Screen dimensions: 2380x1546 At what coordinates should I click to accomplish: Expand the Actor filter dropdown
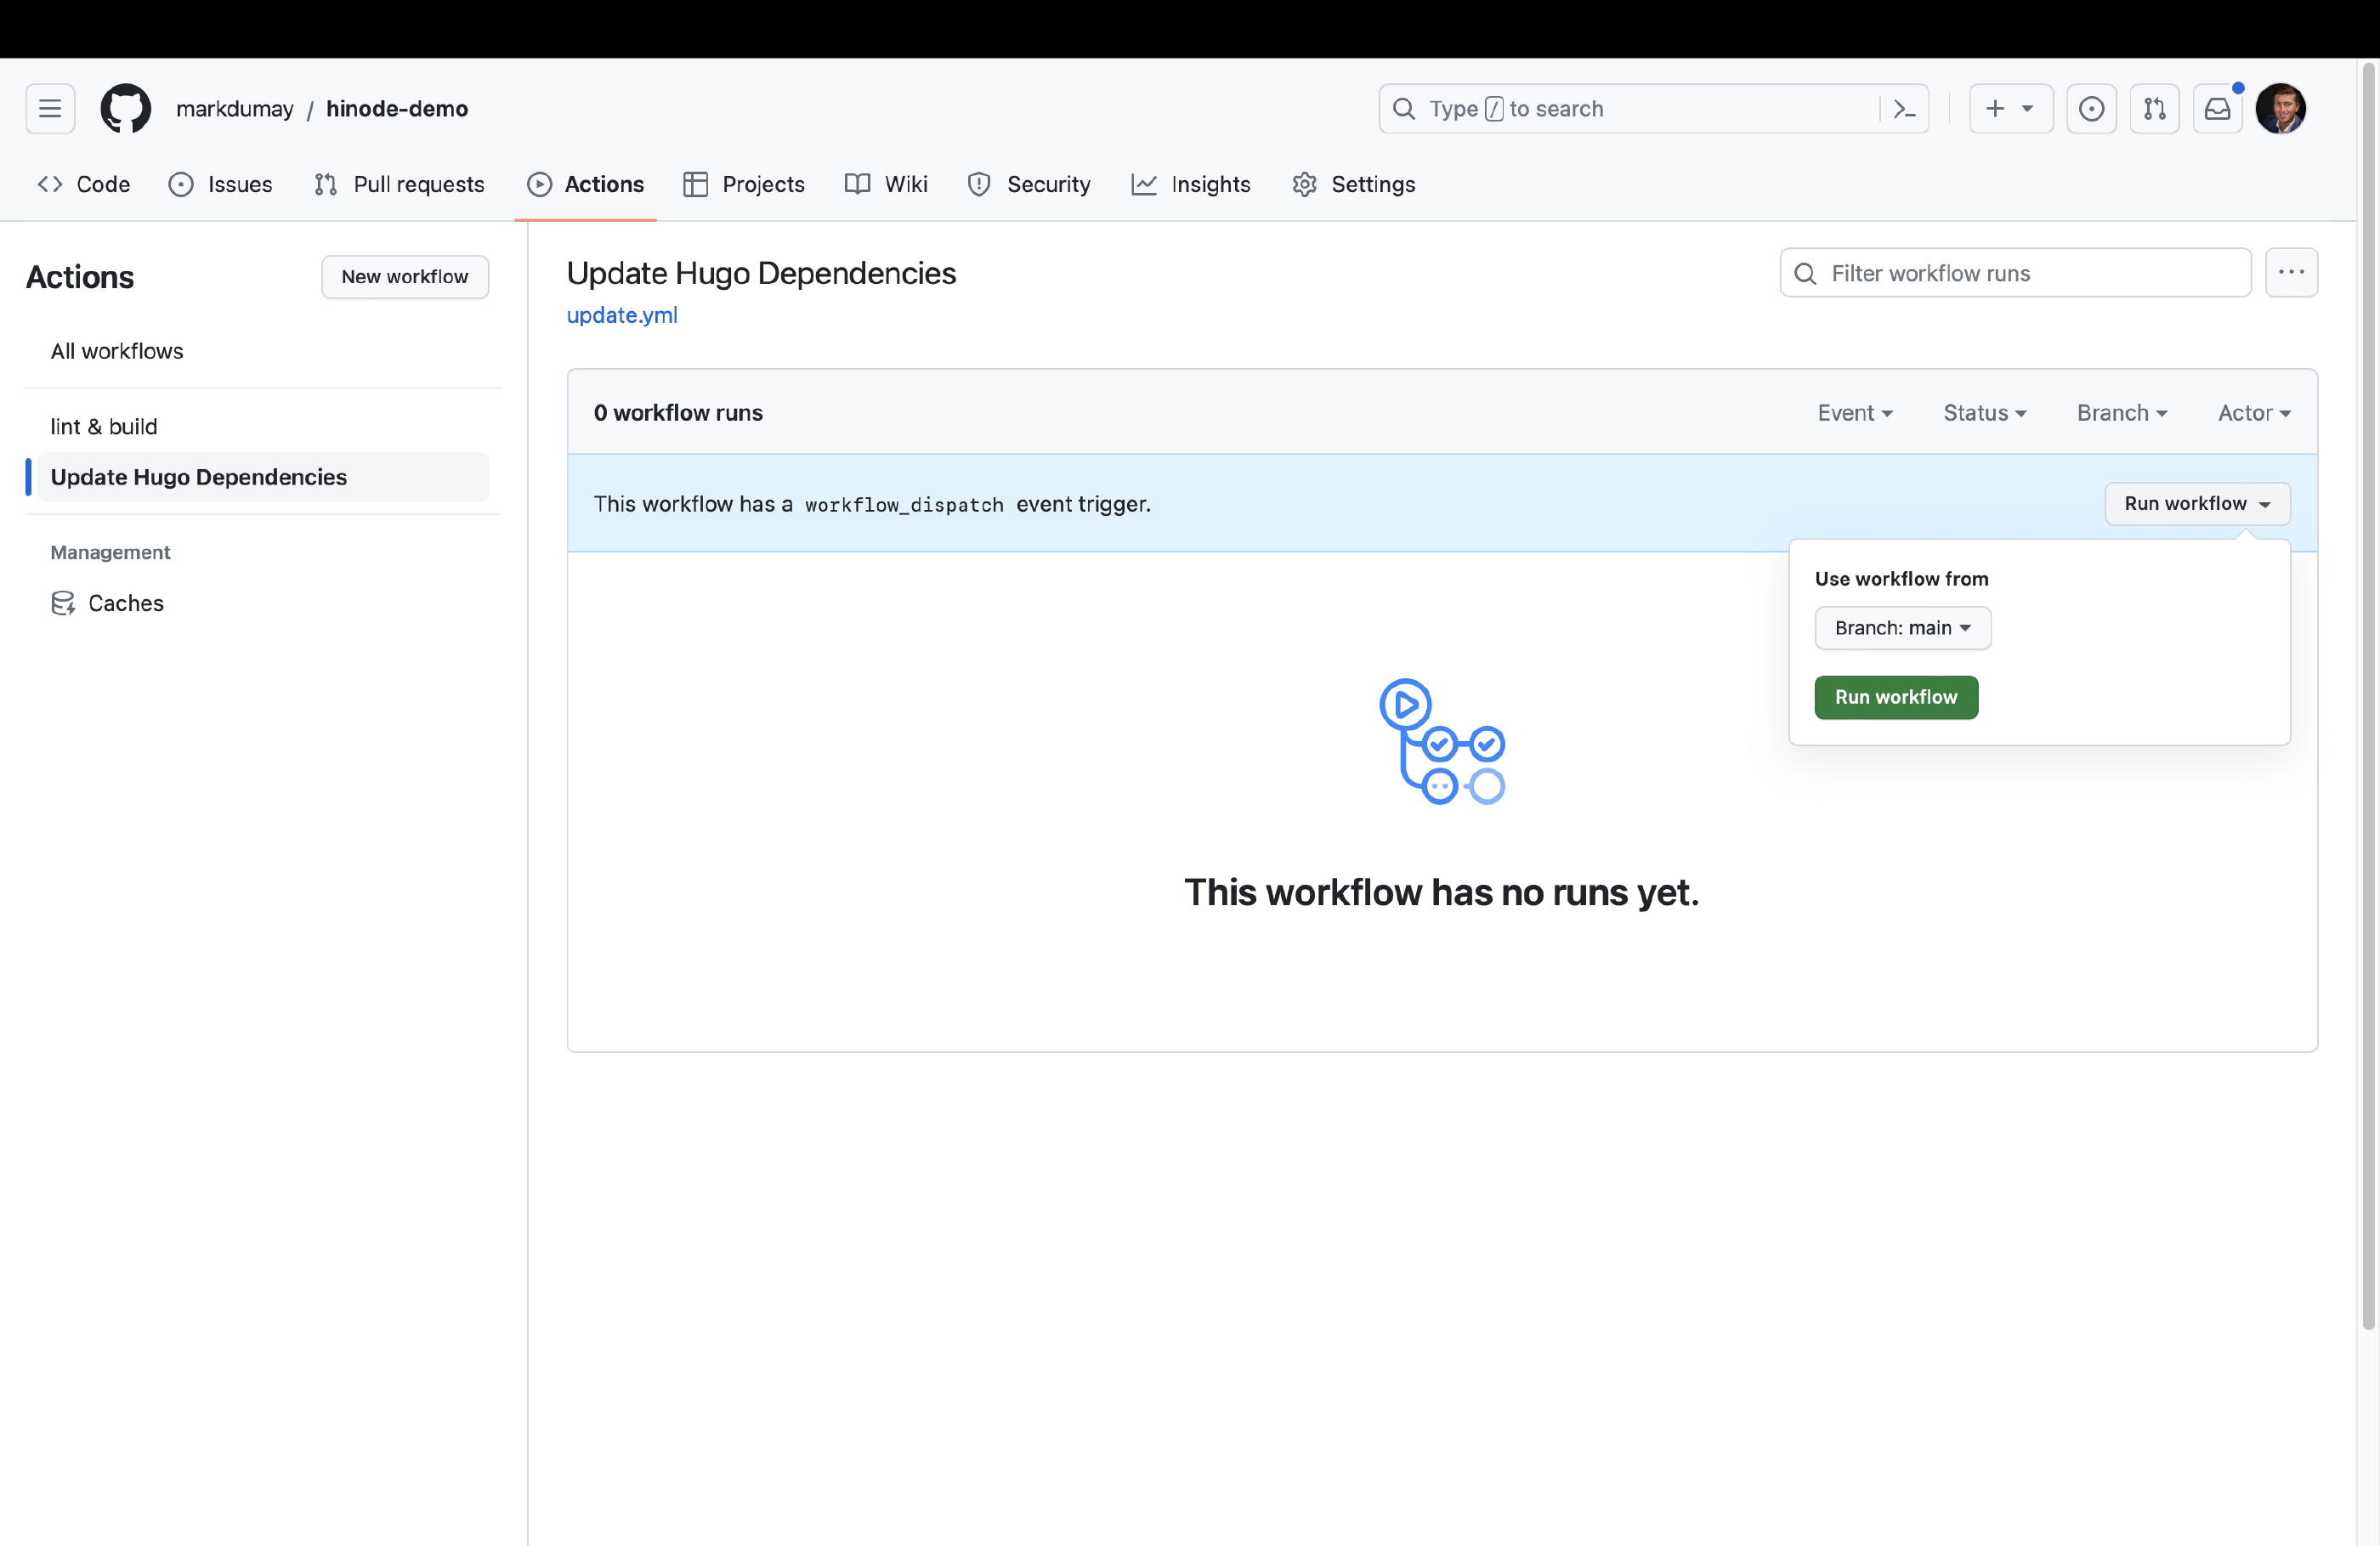(x=2253, y=413)
